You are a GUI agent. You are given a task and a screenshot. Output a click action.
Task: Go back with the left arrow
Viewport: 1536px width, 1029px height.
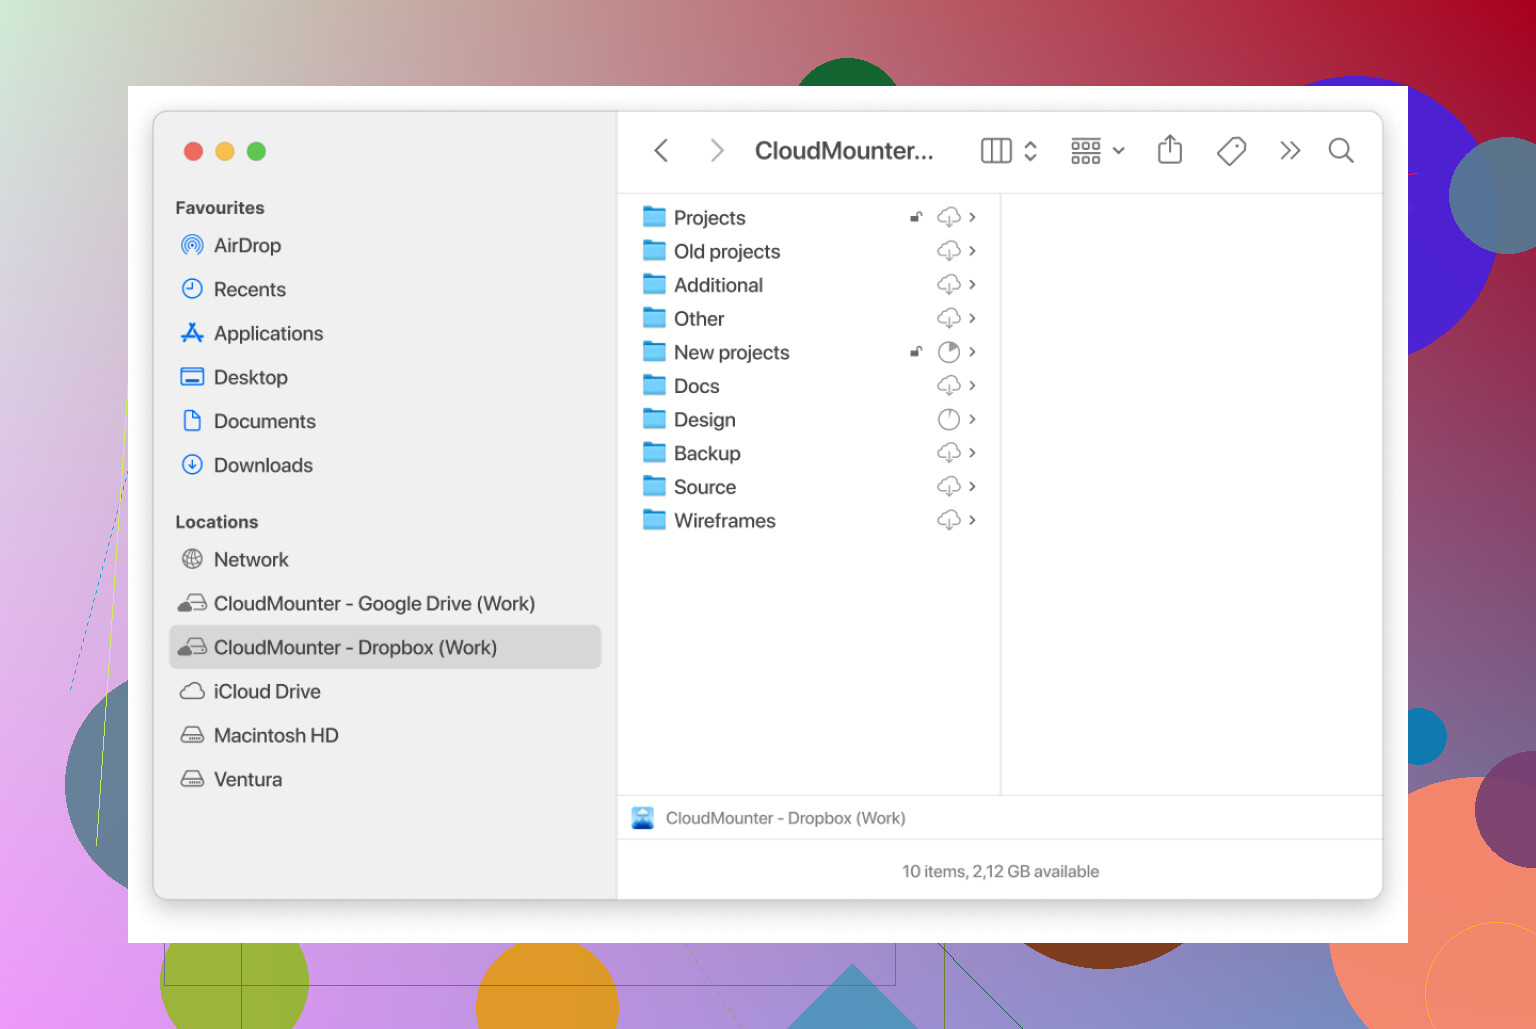coord(661,151)
